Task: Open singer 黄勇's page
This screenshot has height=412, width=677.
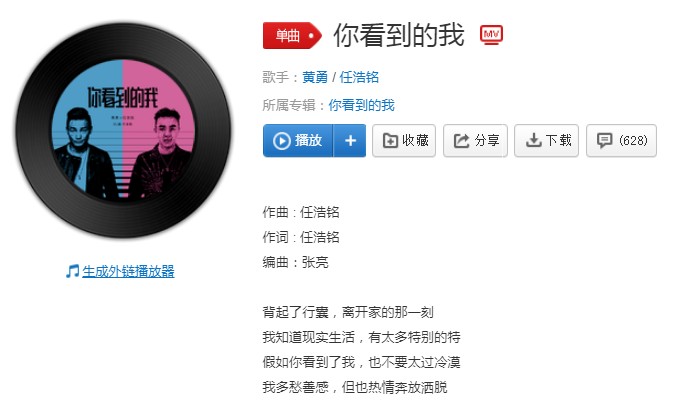Action: (315, 77)
